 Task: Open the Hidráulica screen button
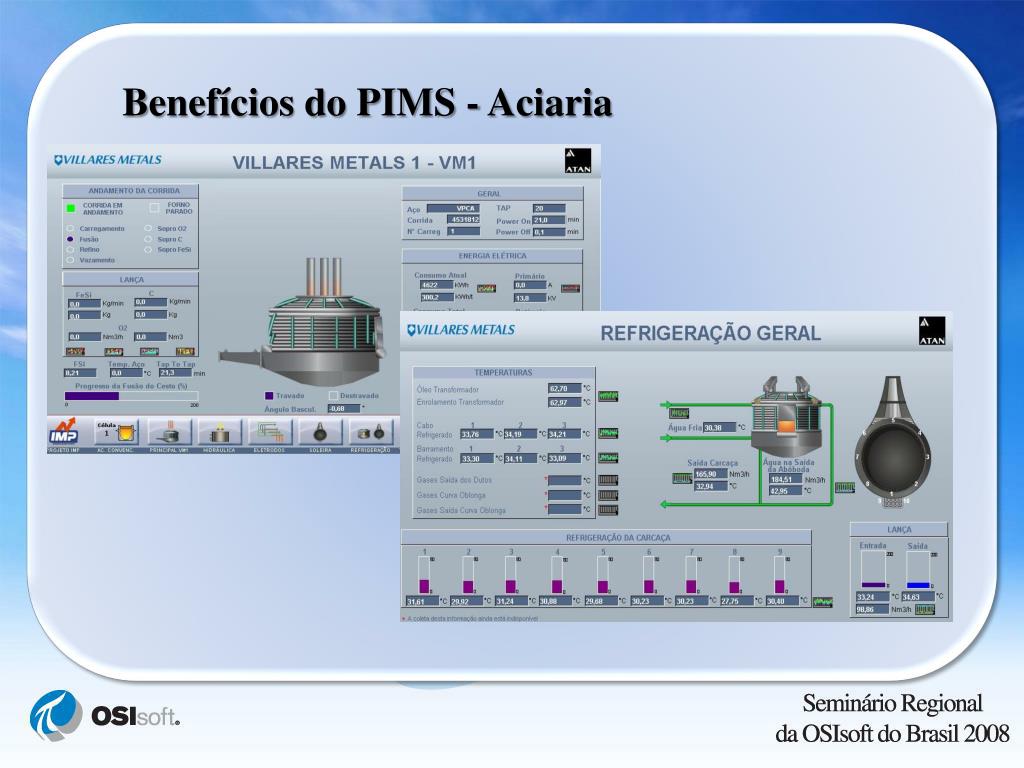coord(220,432)
